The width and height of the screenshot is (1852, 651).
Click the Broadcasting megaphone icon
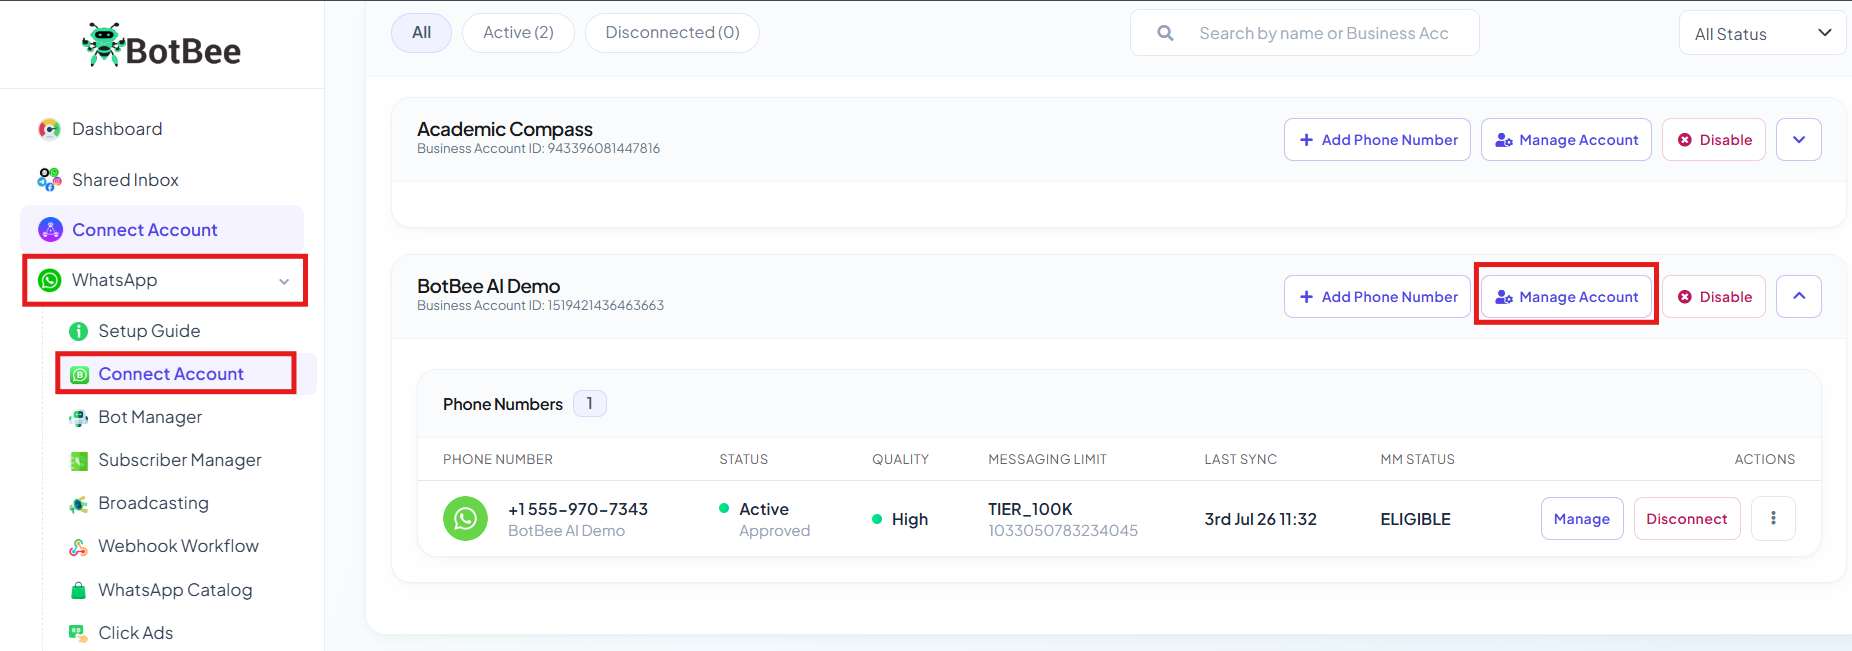[x=78, y=504]
